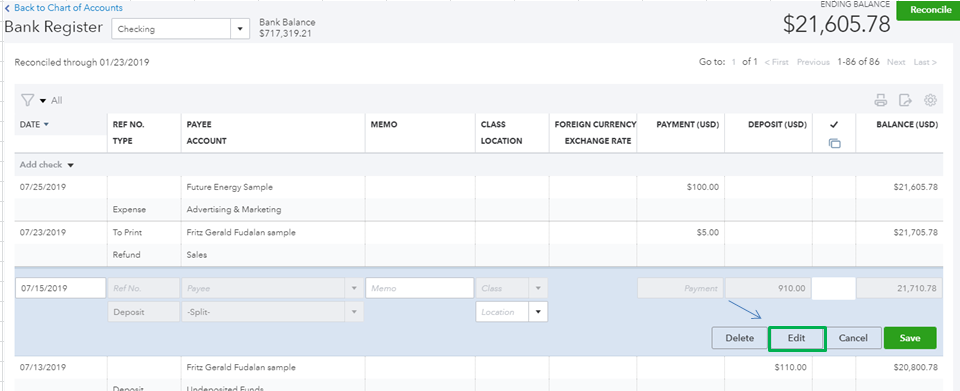
Task: Select the 07/13/2019 date cell
Action: tap(43, 368)
